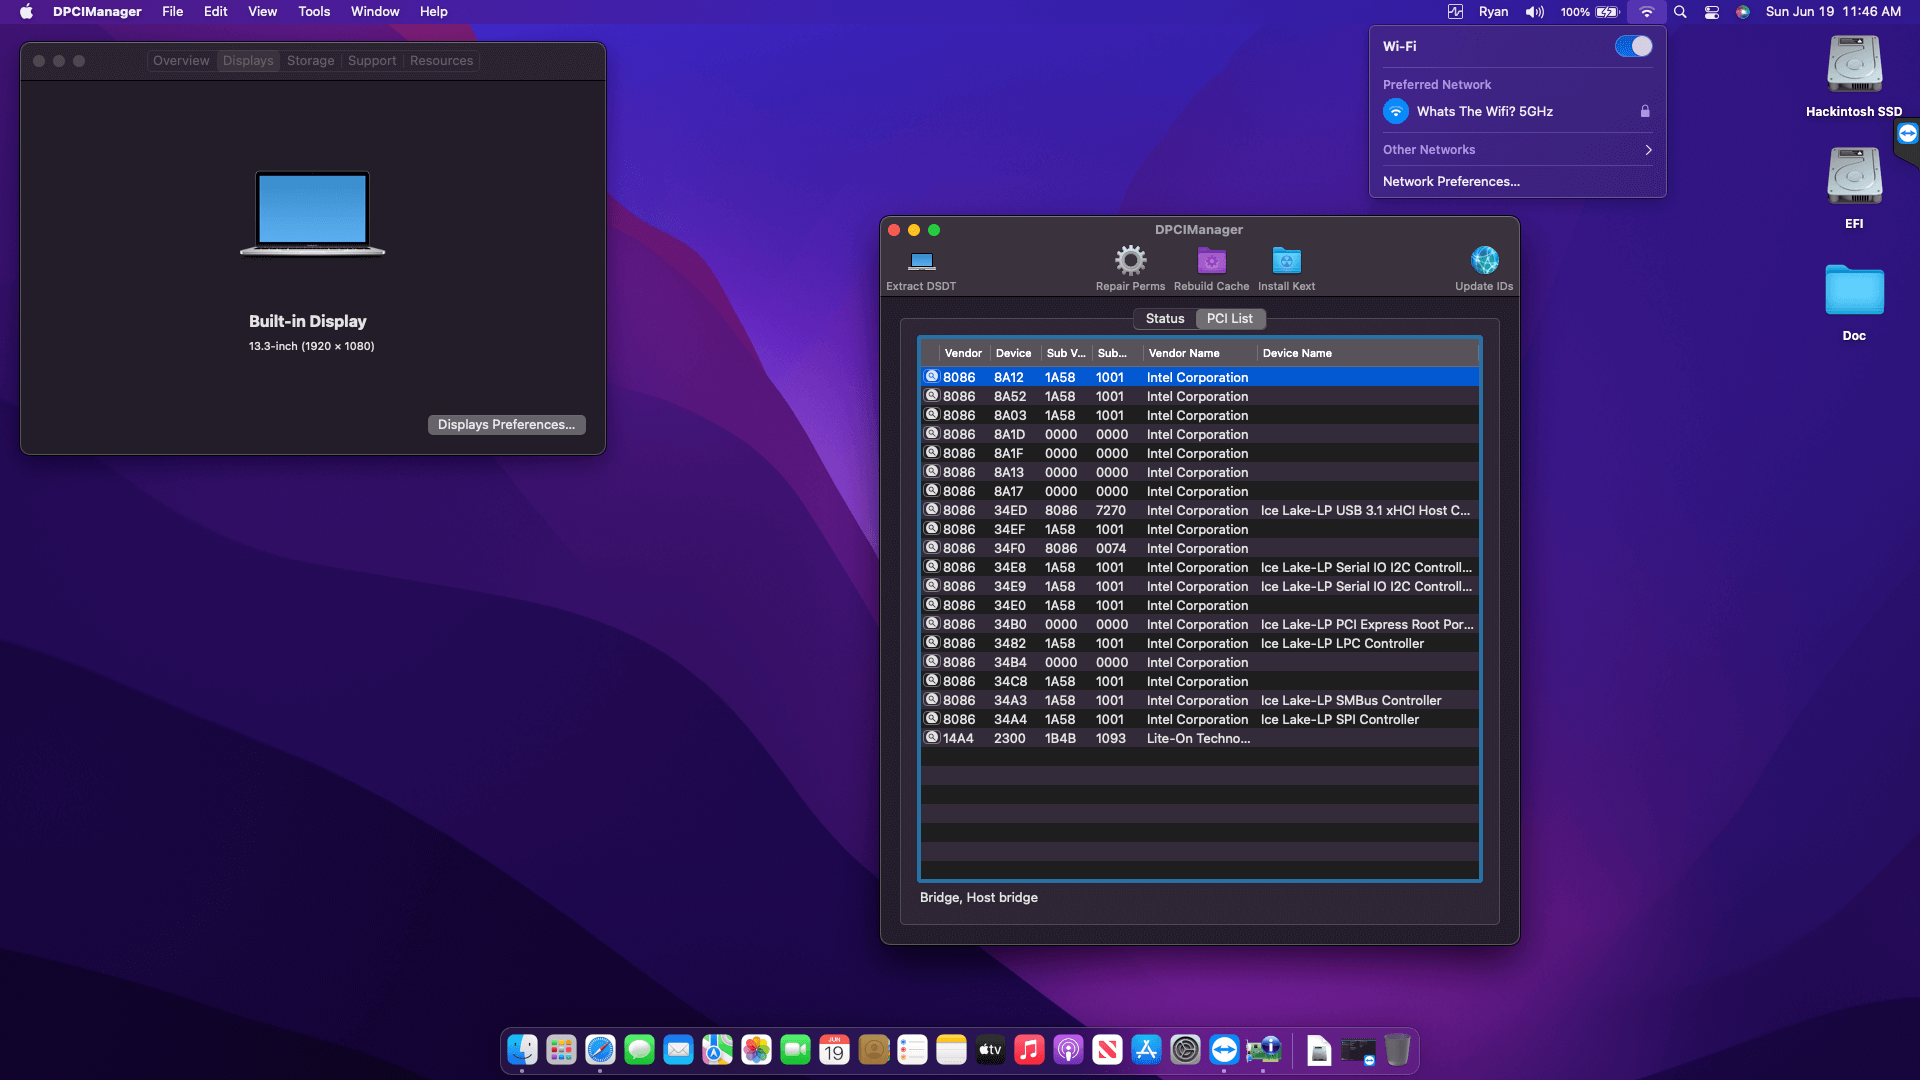Open Podcasts from the Dock

[1068, 1050]
